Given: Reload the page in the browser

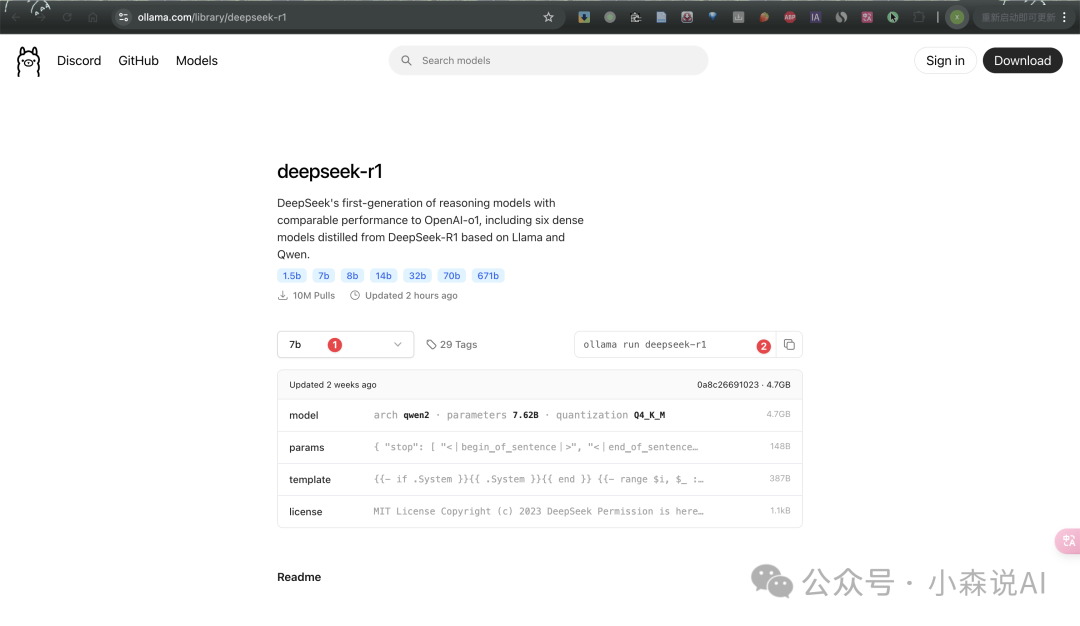Looking at the screenshot, I should pyautogui.click(x=67, y=17).
